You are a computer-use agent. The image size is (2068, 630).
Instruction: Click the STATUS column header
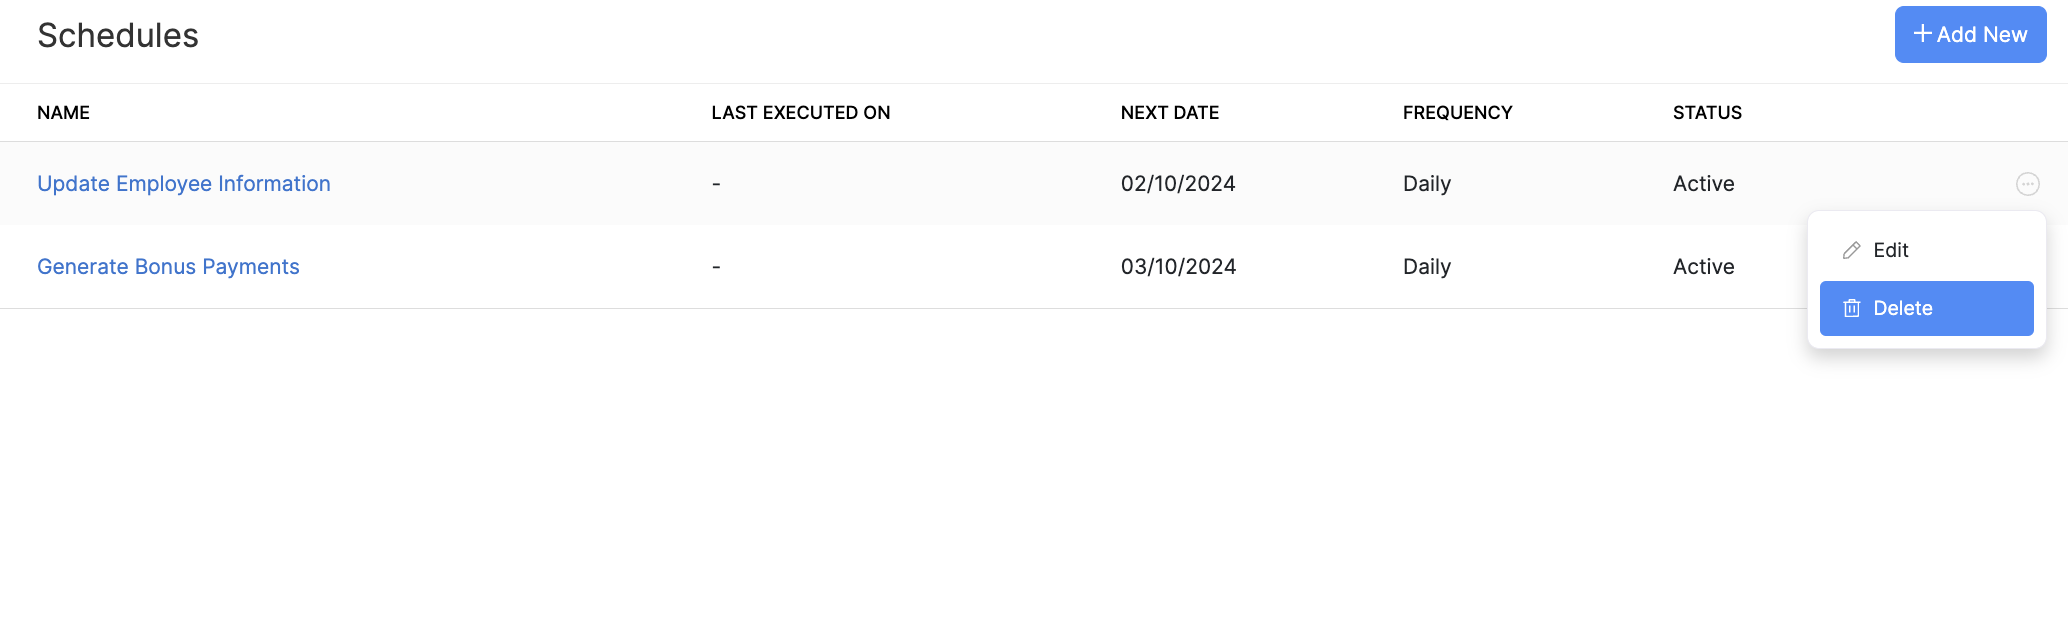[1707, 113]
